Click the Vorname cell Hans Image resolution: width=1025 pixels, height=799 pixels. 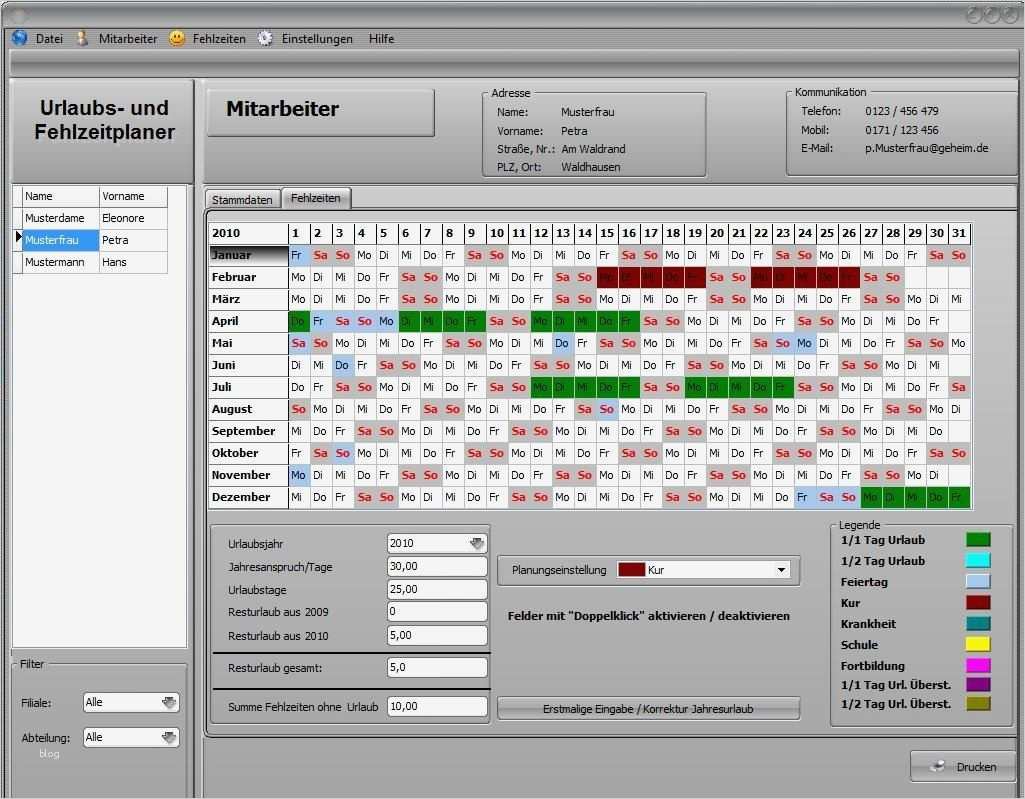point(133,262)
